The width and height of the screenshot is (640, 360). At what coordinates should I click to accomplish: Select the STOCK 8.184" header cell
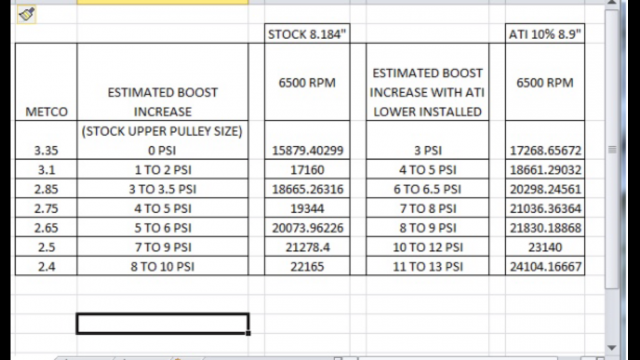point(307,34)
